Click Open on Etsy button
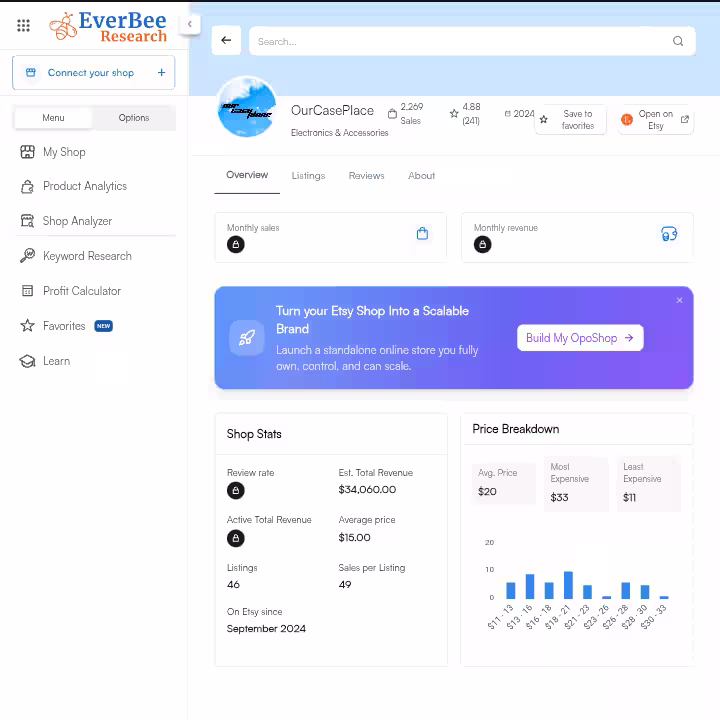 655,120
